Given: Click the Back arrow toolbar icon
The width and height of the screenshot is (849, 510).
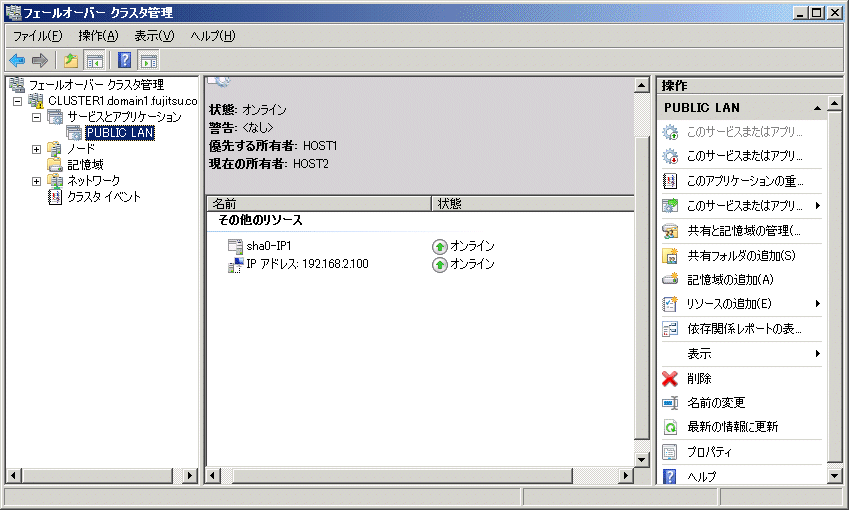Looking at the screenshot, I should [x=17, y=60].
